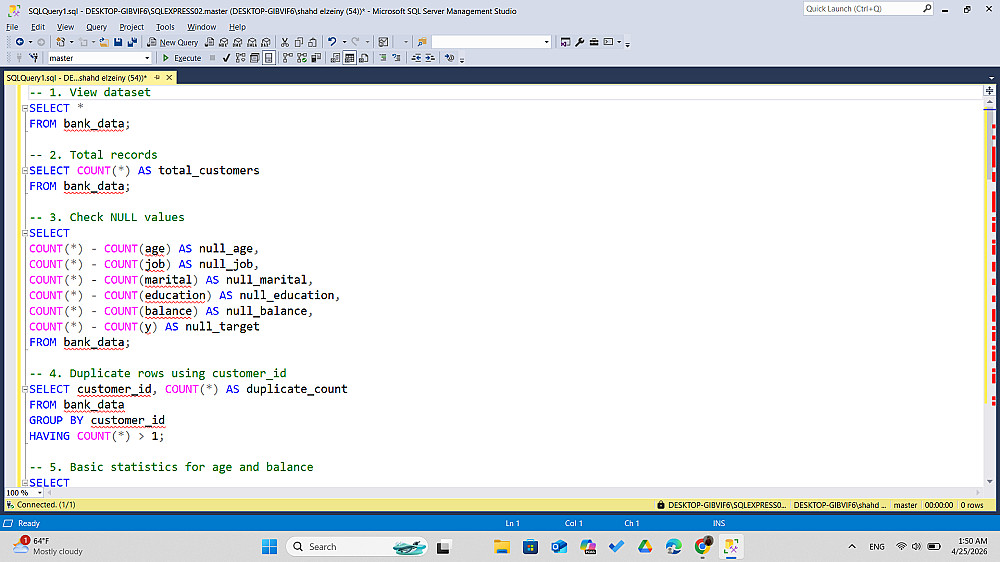Click the Analysis Services MDX Query icon

click(223, 42)
